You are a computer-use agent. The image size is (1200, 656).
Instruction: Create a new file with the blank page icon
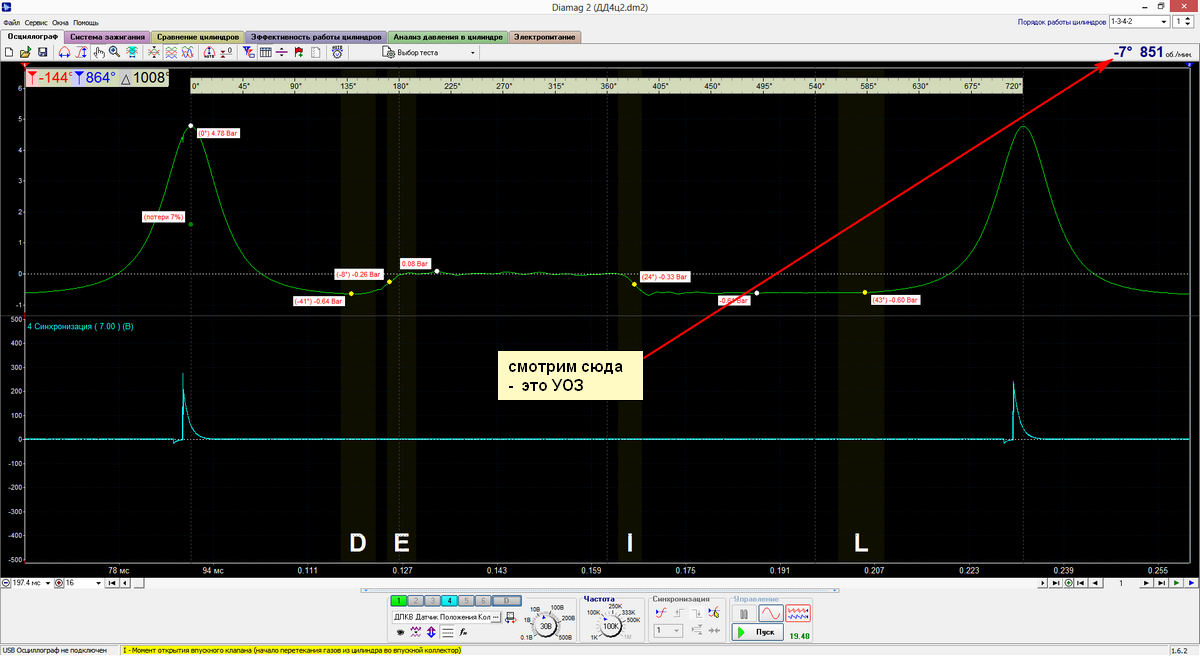coord(9,52)
